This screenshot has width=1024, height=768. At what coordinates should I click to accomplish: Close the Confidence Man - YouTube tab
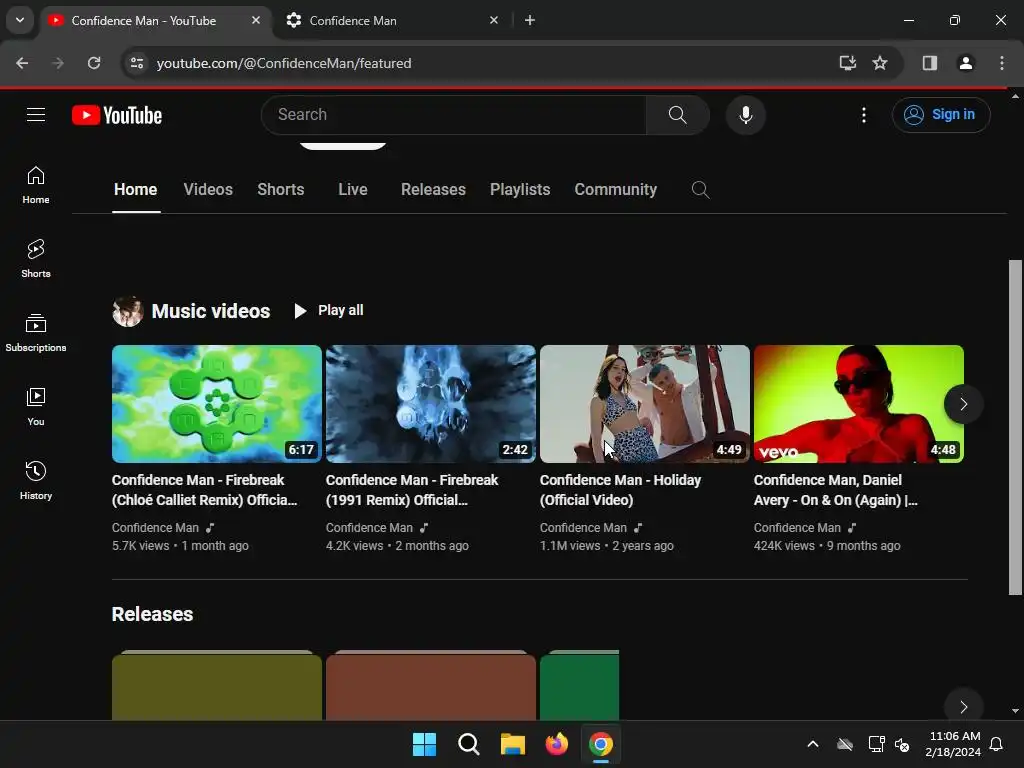coord(256,20)
